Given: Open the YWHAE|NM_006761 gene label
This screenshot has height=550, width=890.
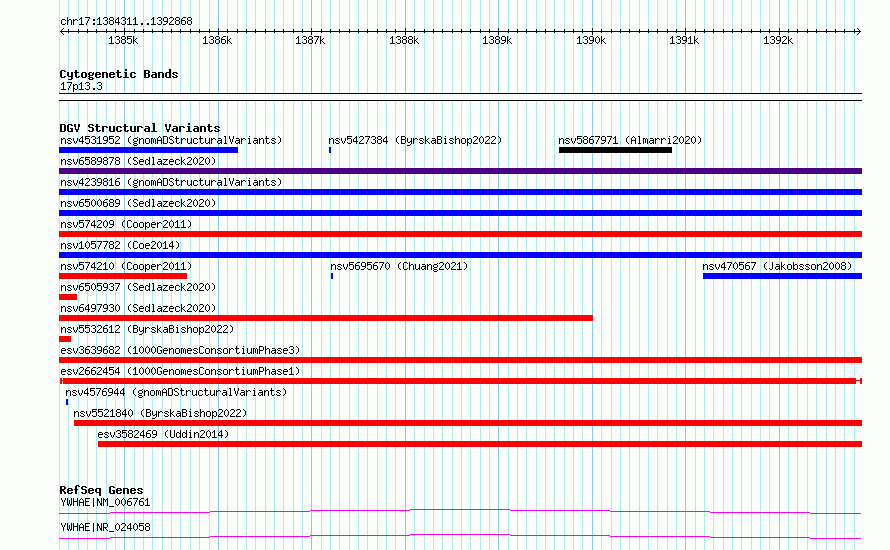Looking at the screenshot, I should [105, 502].
